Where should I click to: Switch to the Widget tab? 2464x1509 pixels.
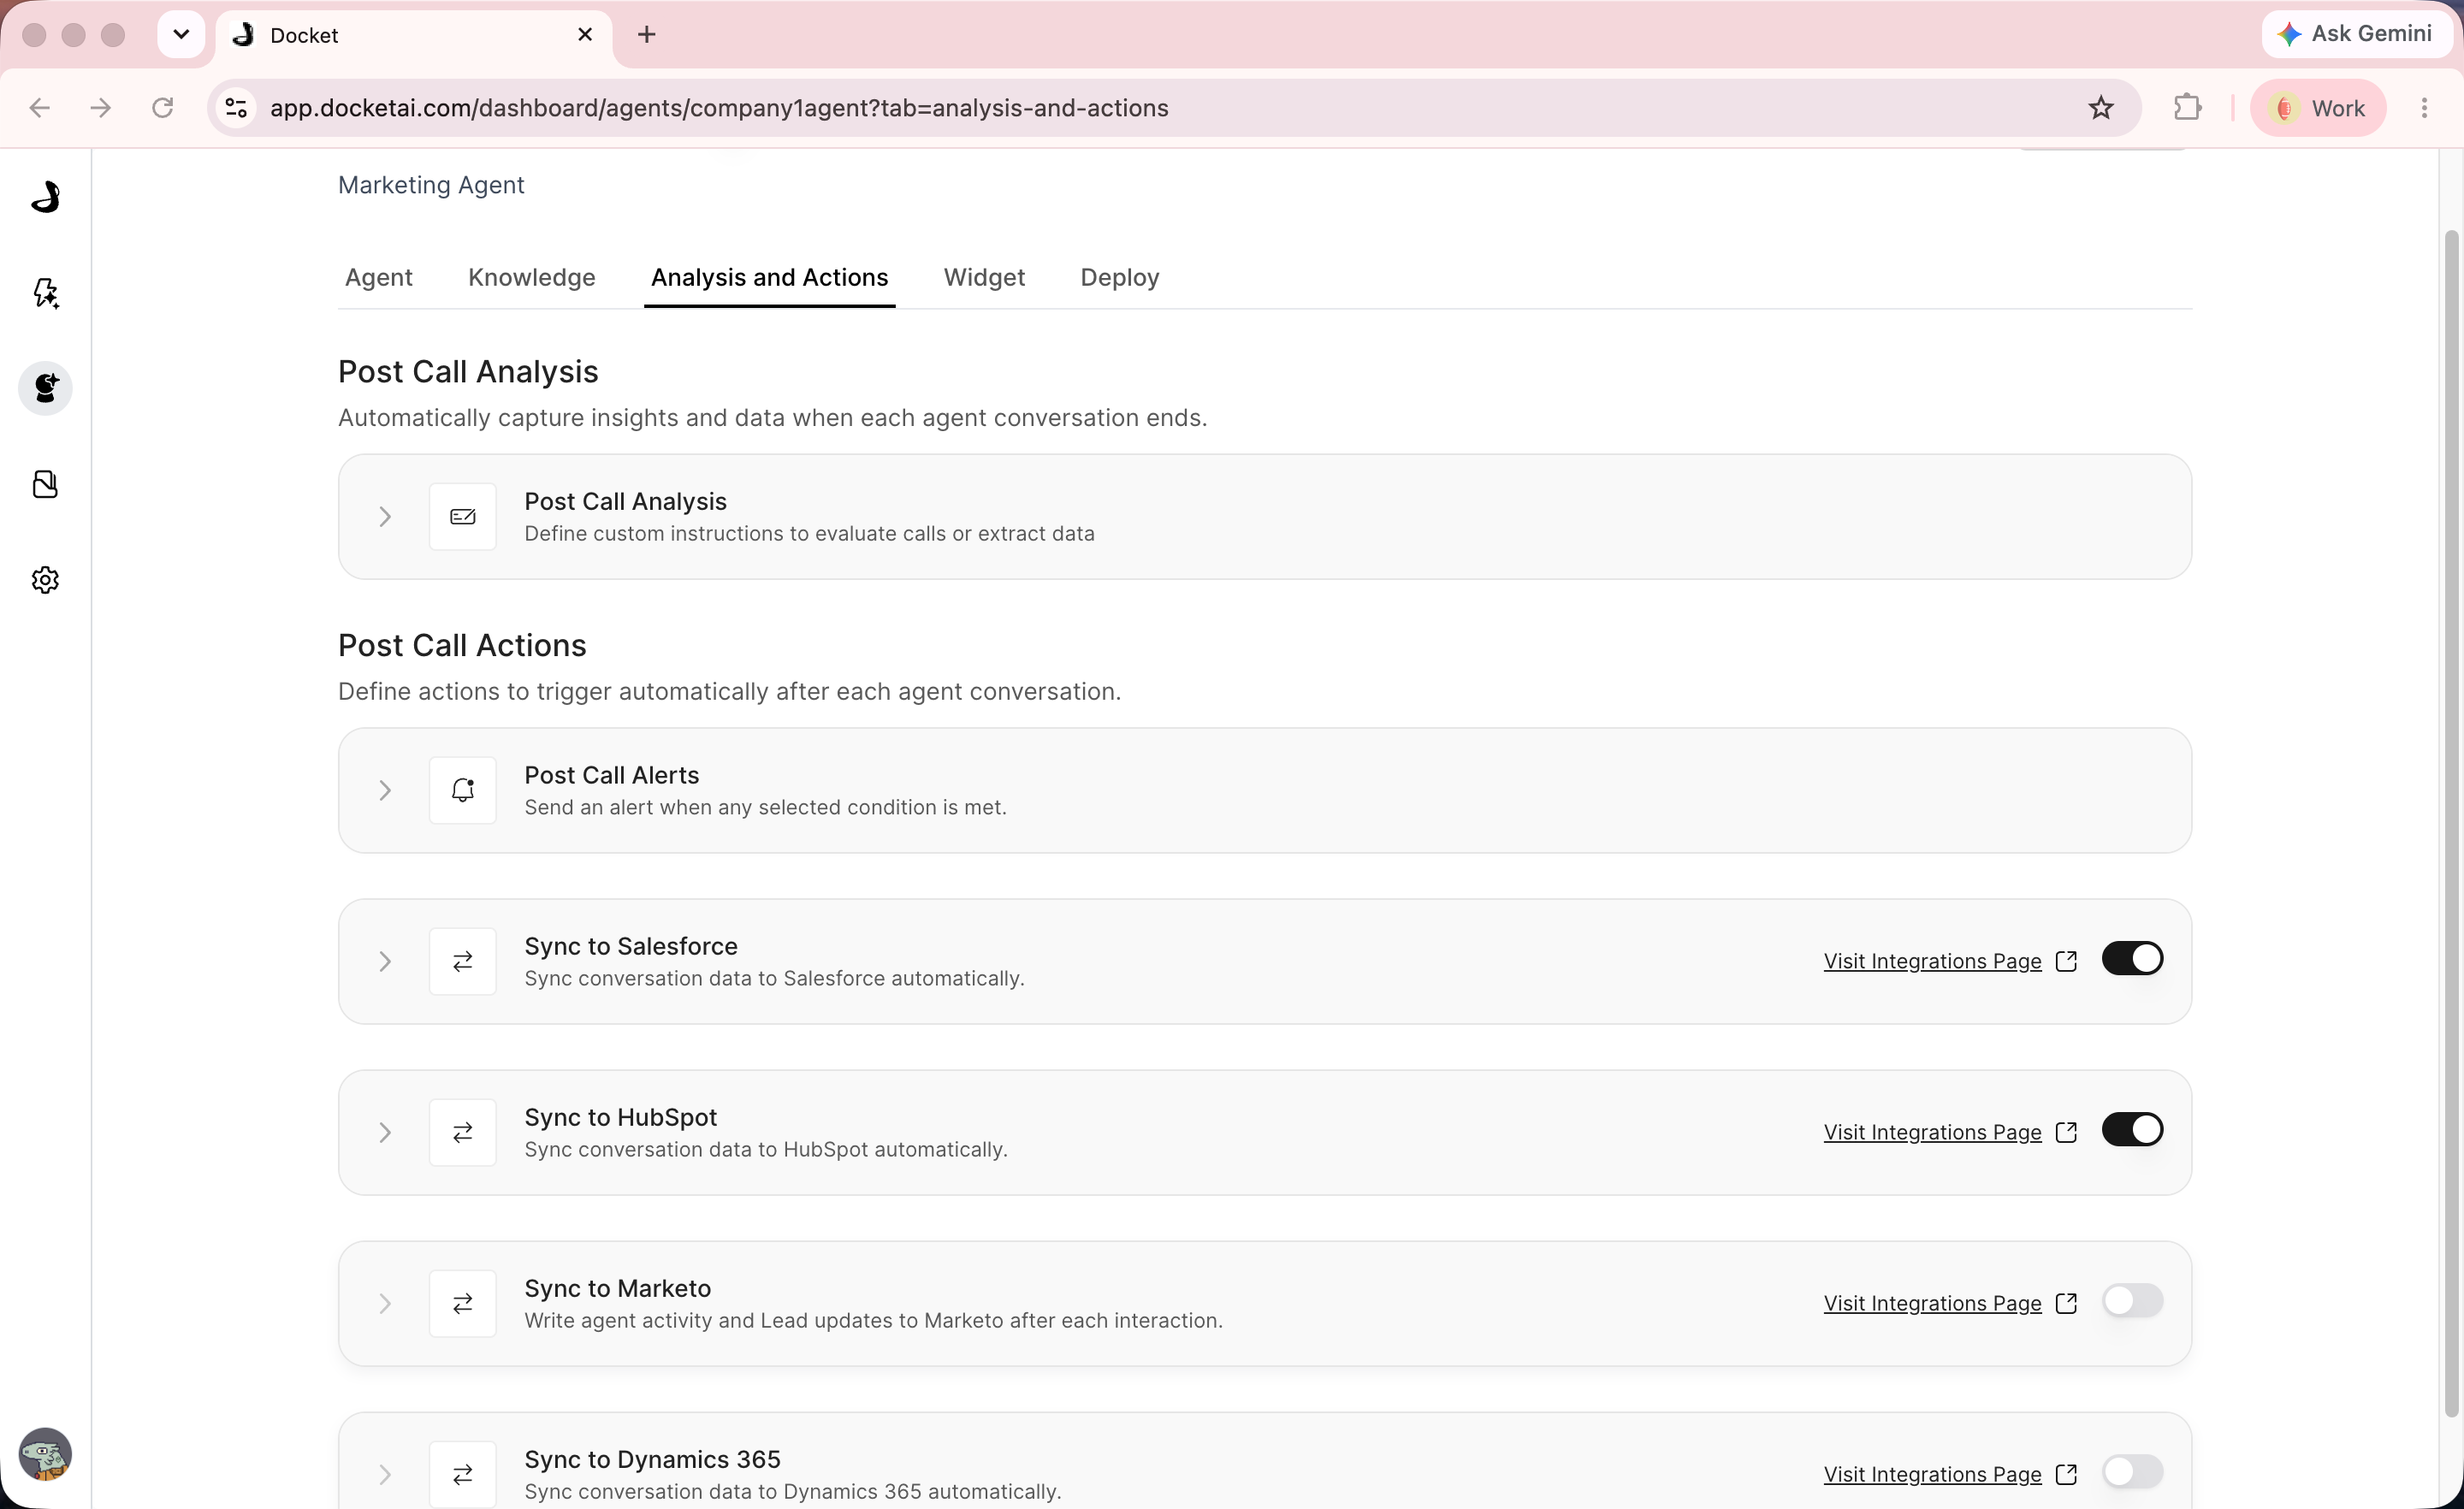point(985,278)
